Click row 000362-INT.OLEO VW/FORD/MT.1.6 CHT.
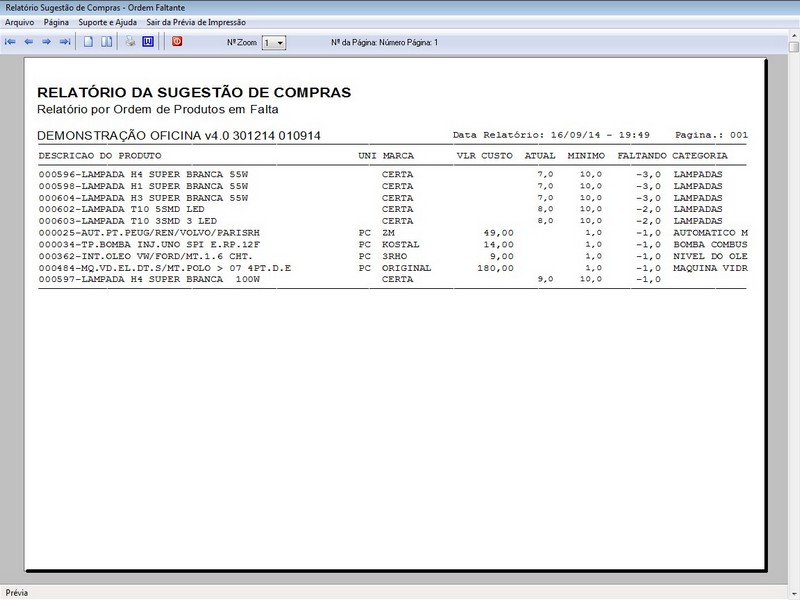 392,256
